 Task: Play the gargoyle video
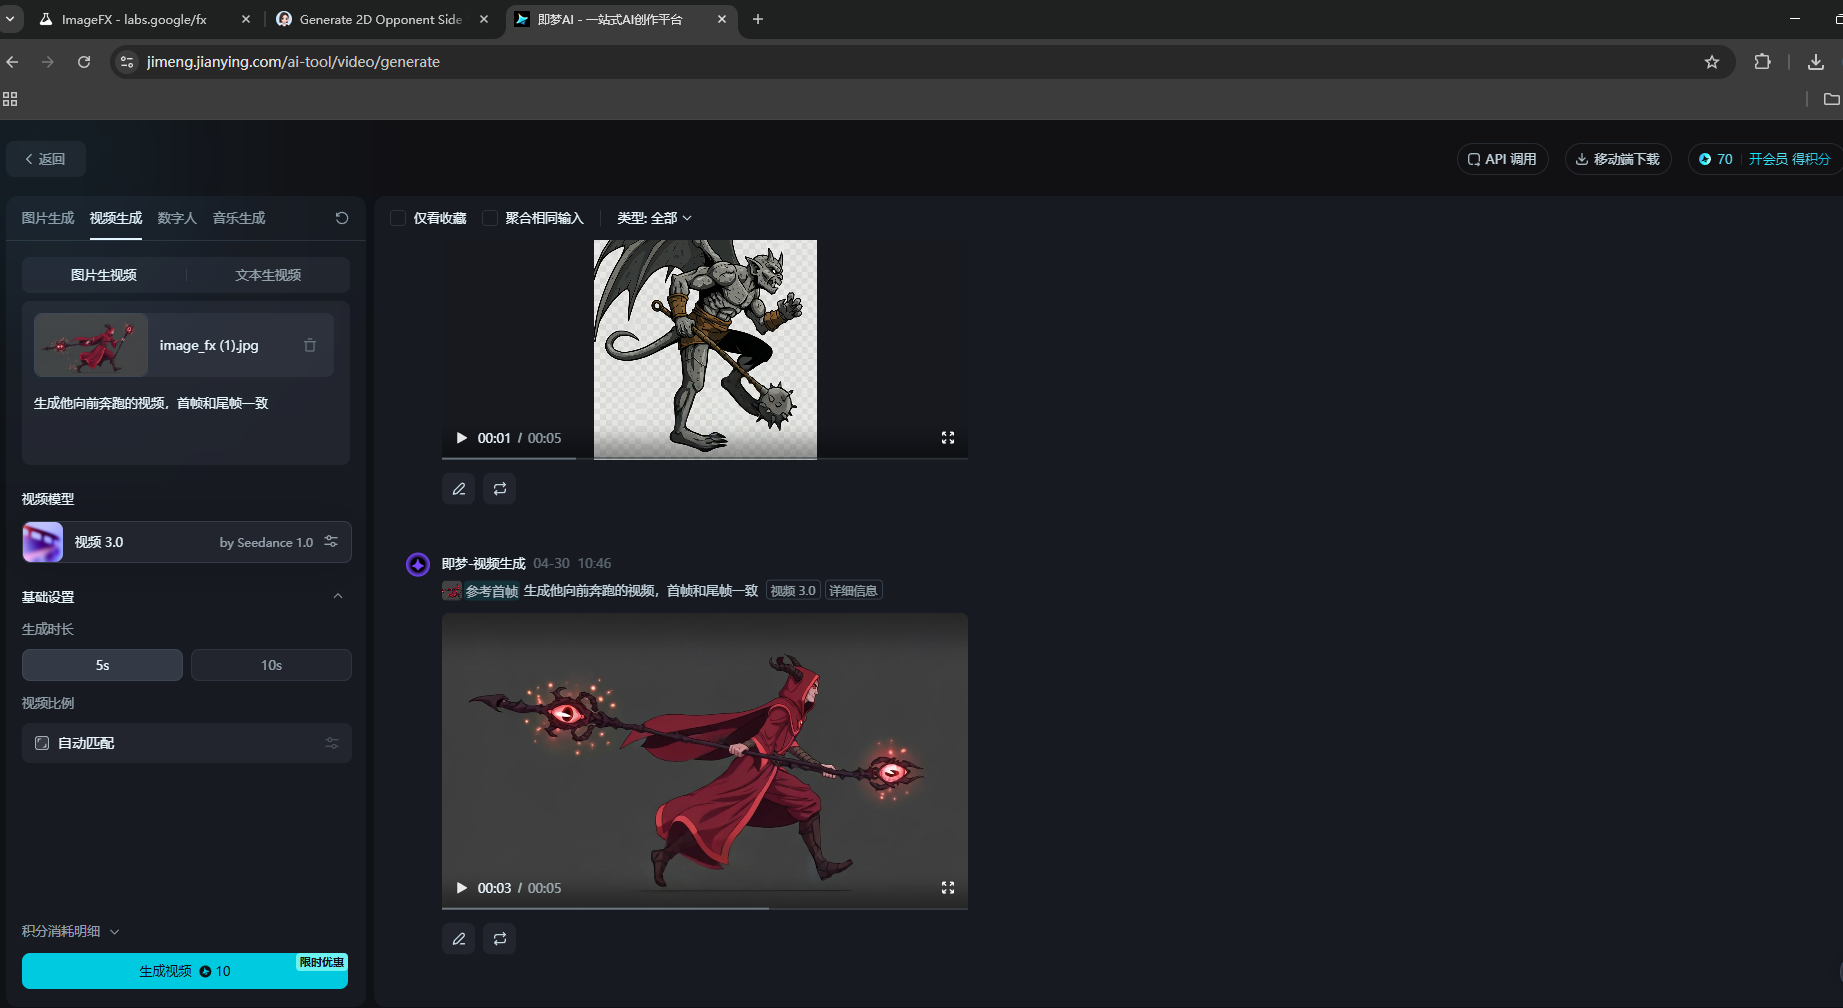[x=461, y=438]
